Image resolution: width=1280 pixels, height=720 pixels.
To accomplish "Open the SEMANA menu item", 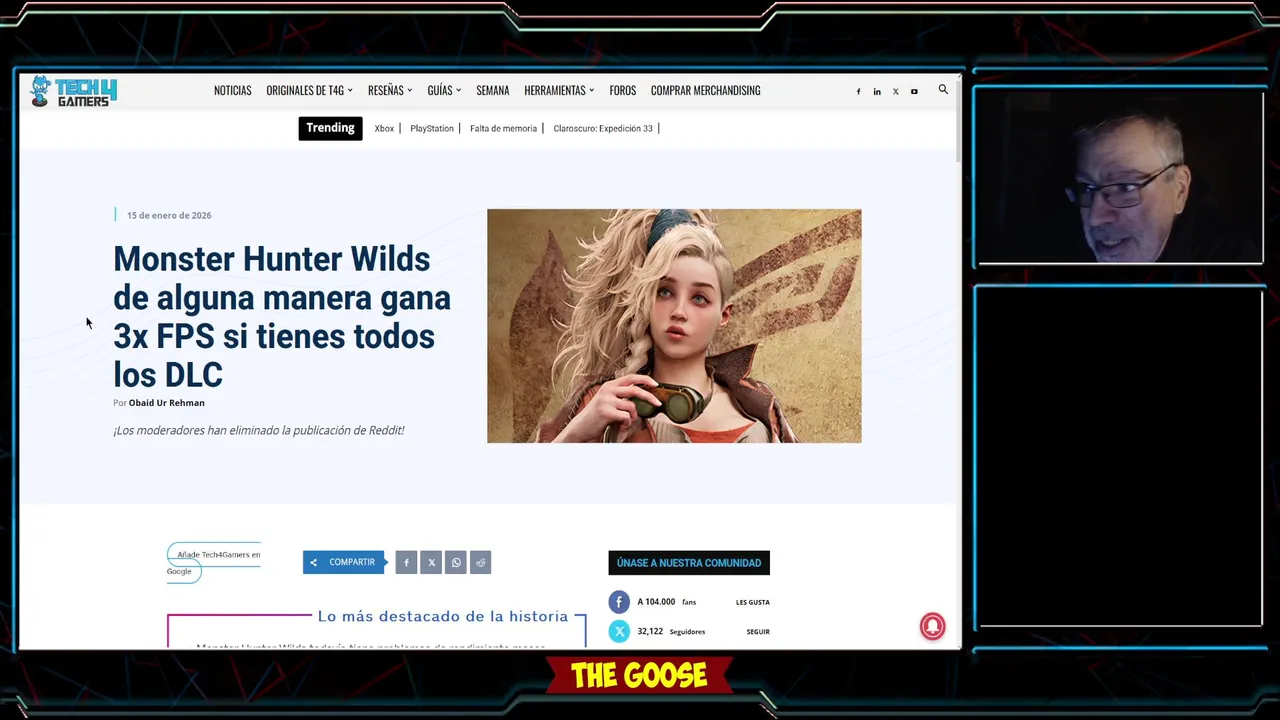I will tap(492, 90).
